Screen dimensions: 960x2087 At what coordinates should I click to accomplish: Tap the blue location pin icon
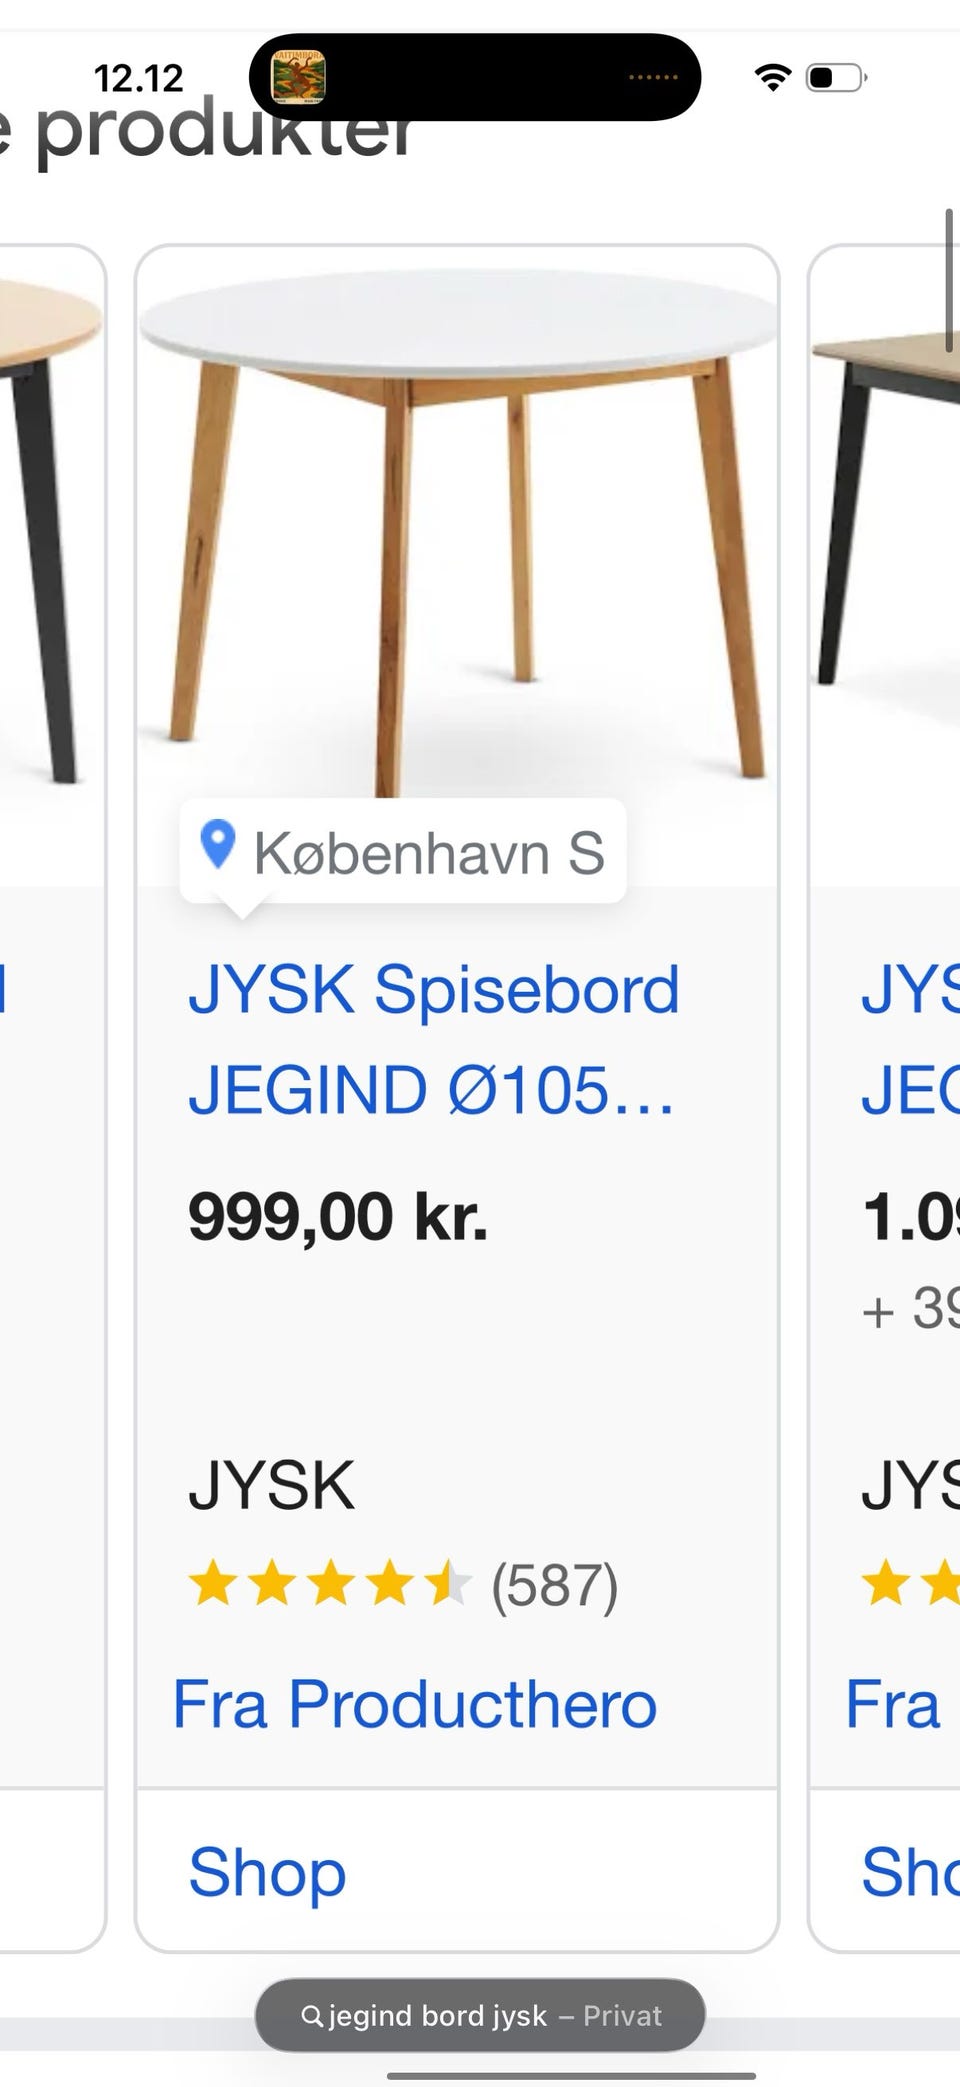point(217,844)
